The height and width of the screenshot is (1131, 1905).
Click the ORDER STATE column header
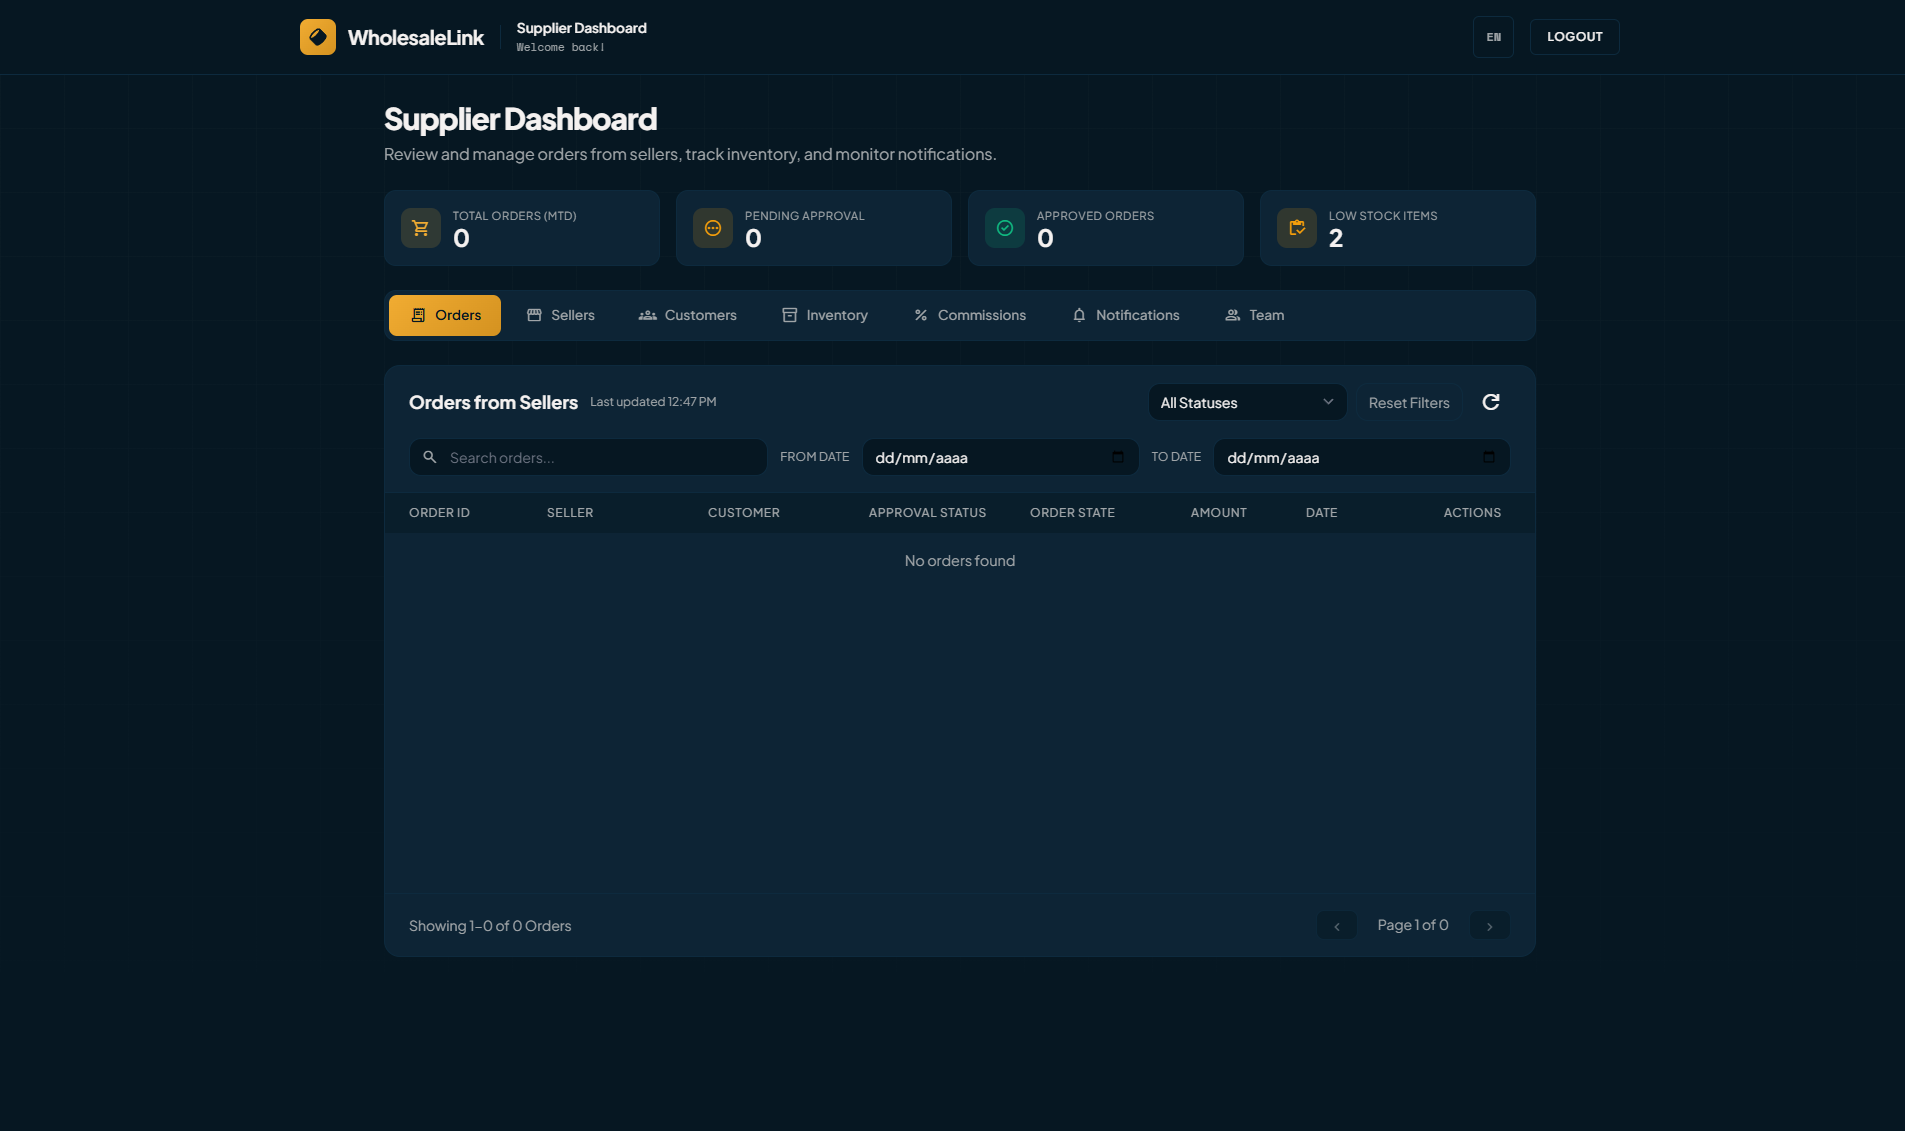[1072, 513]
